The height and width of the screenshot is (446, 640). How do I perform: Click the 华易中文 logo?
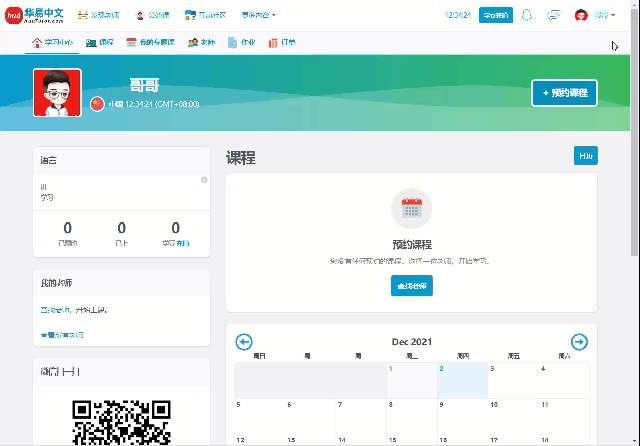[36, 15]
